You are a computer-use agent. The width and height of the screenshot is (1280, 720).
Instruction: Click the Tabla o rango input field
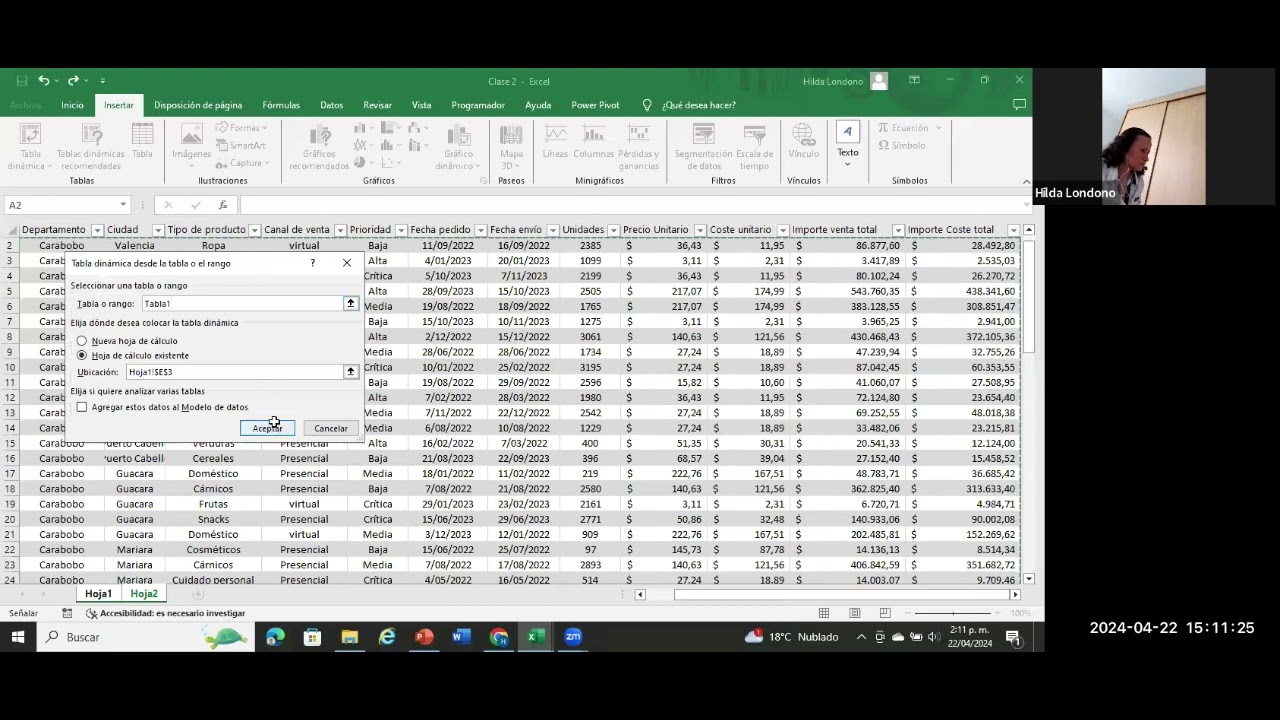[x=242, y=303]
